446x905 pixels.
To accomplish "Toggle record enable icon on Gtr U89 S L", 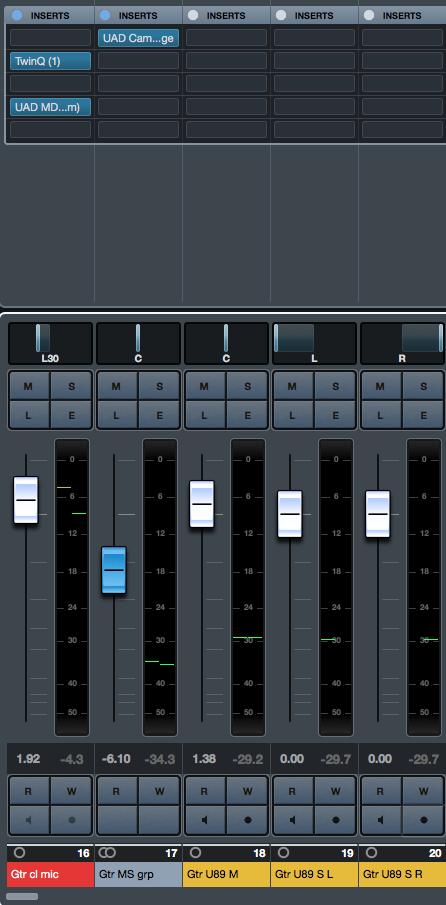I will (335, 820).
